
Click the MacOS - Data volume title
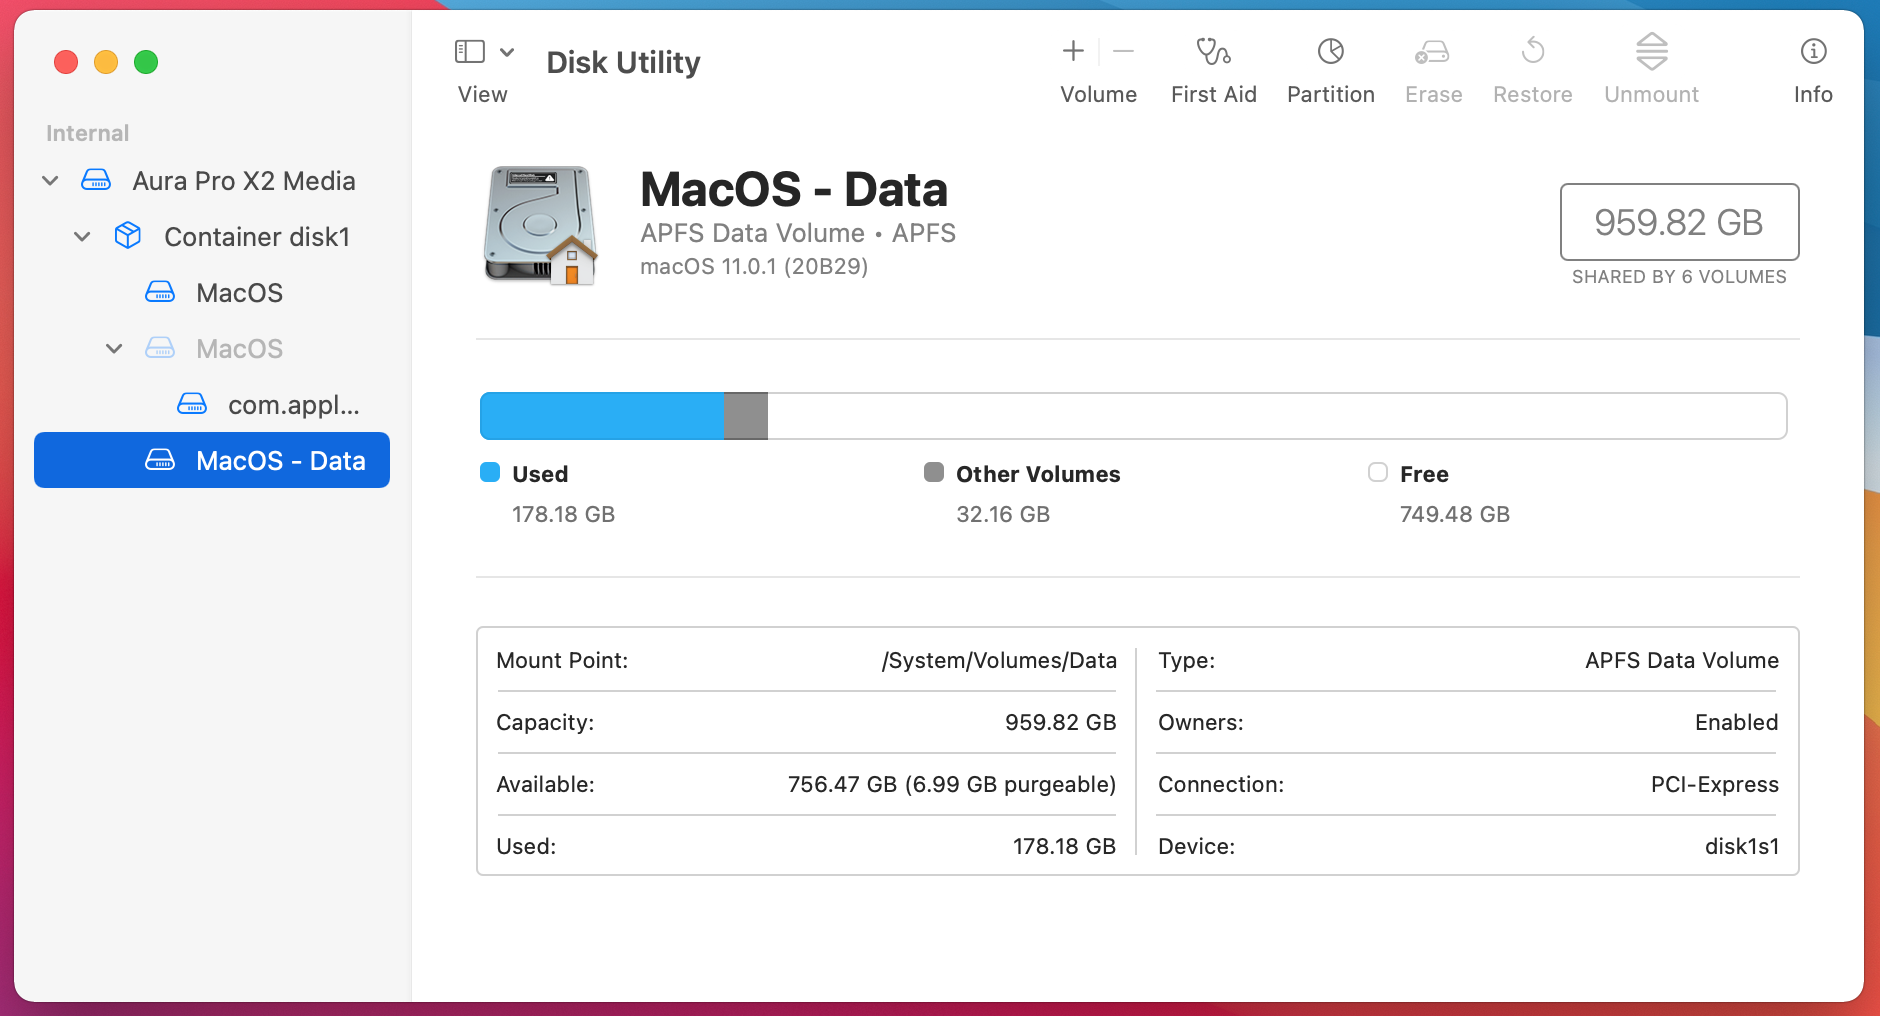[794, 189]
